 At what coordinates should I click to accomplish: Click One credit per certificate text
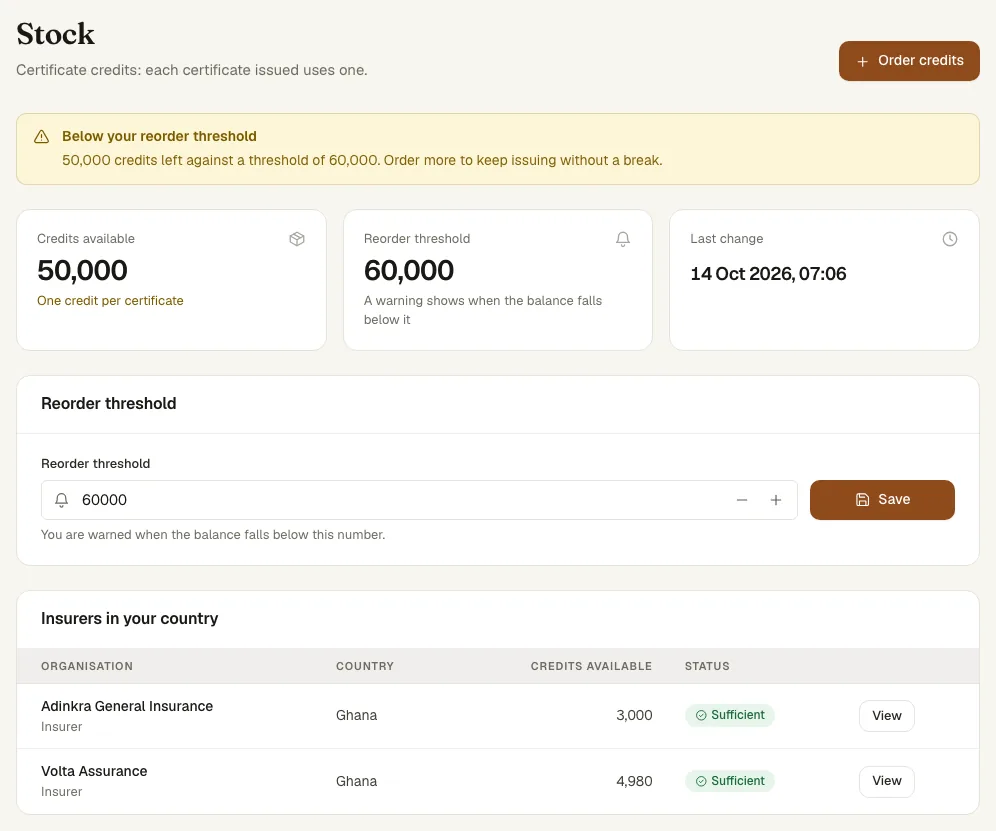110,301
